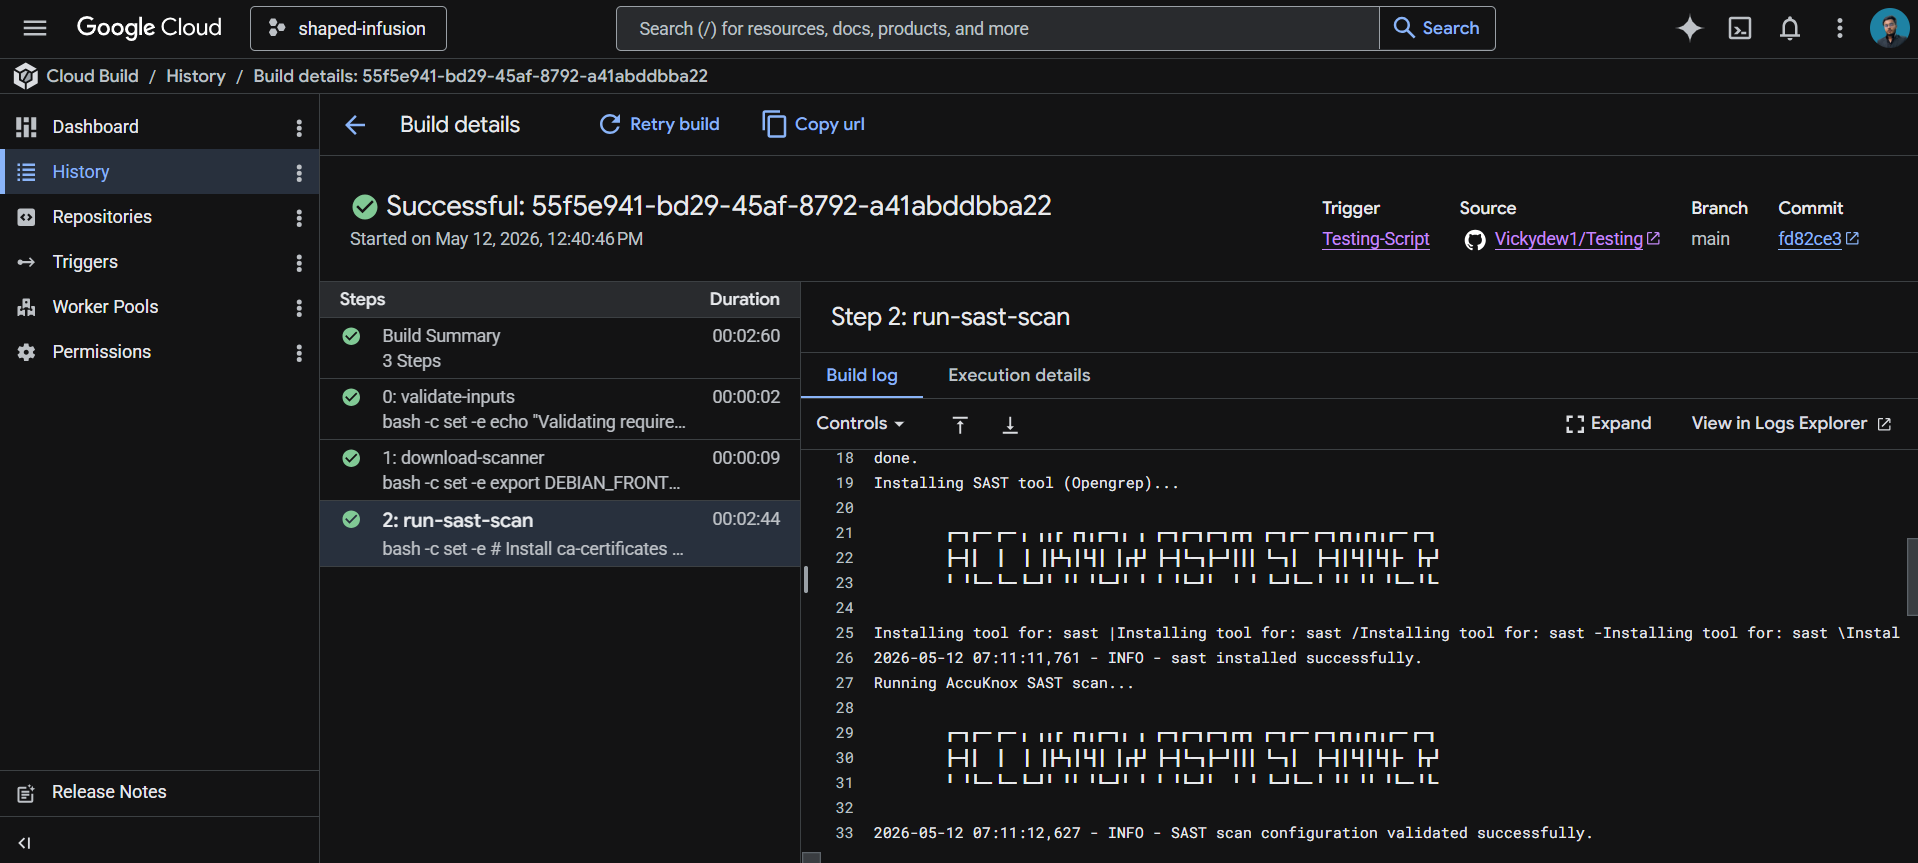Open Permissions row options menu
1918x863 pixels.
299,352
